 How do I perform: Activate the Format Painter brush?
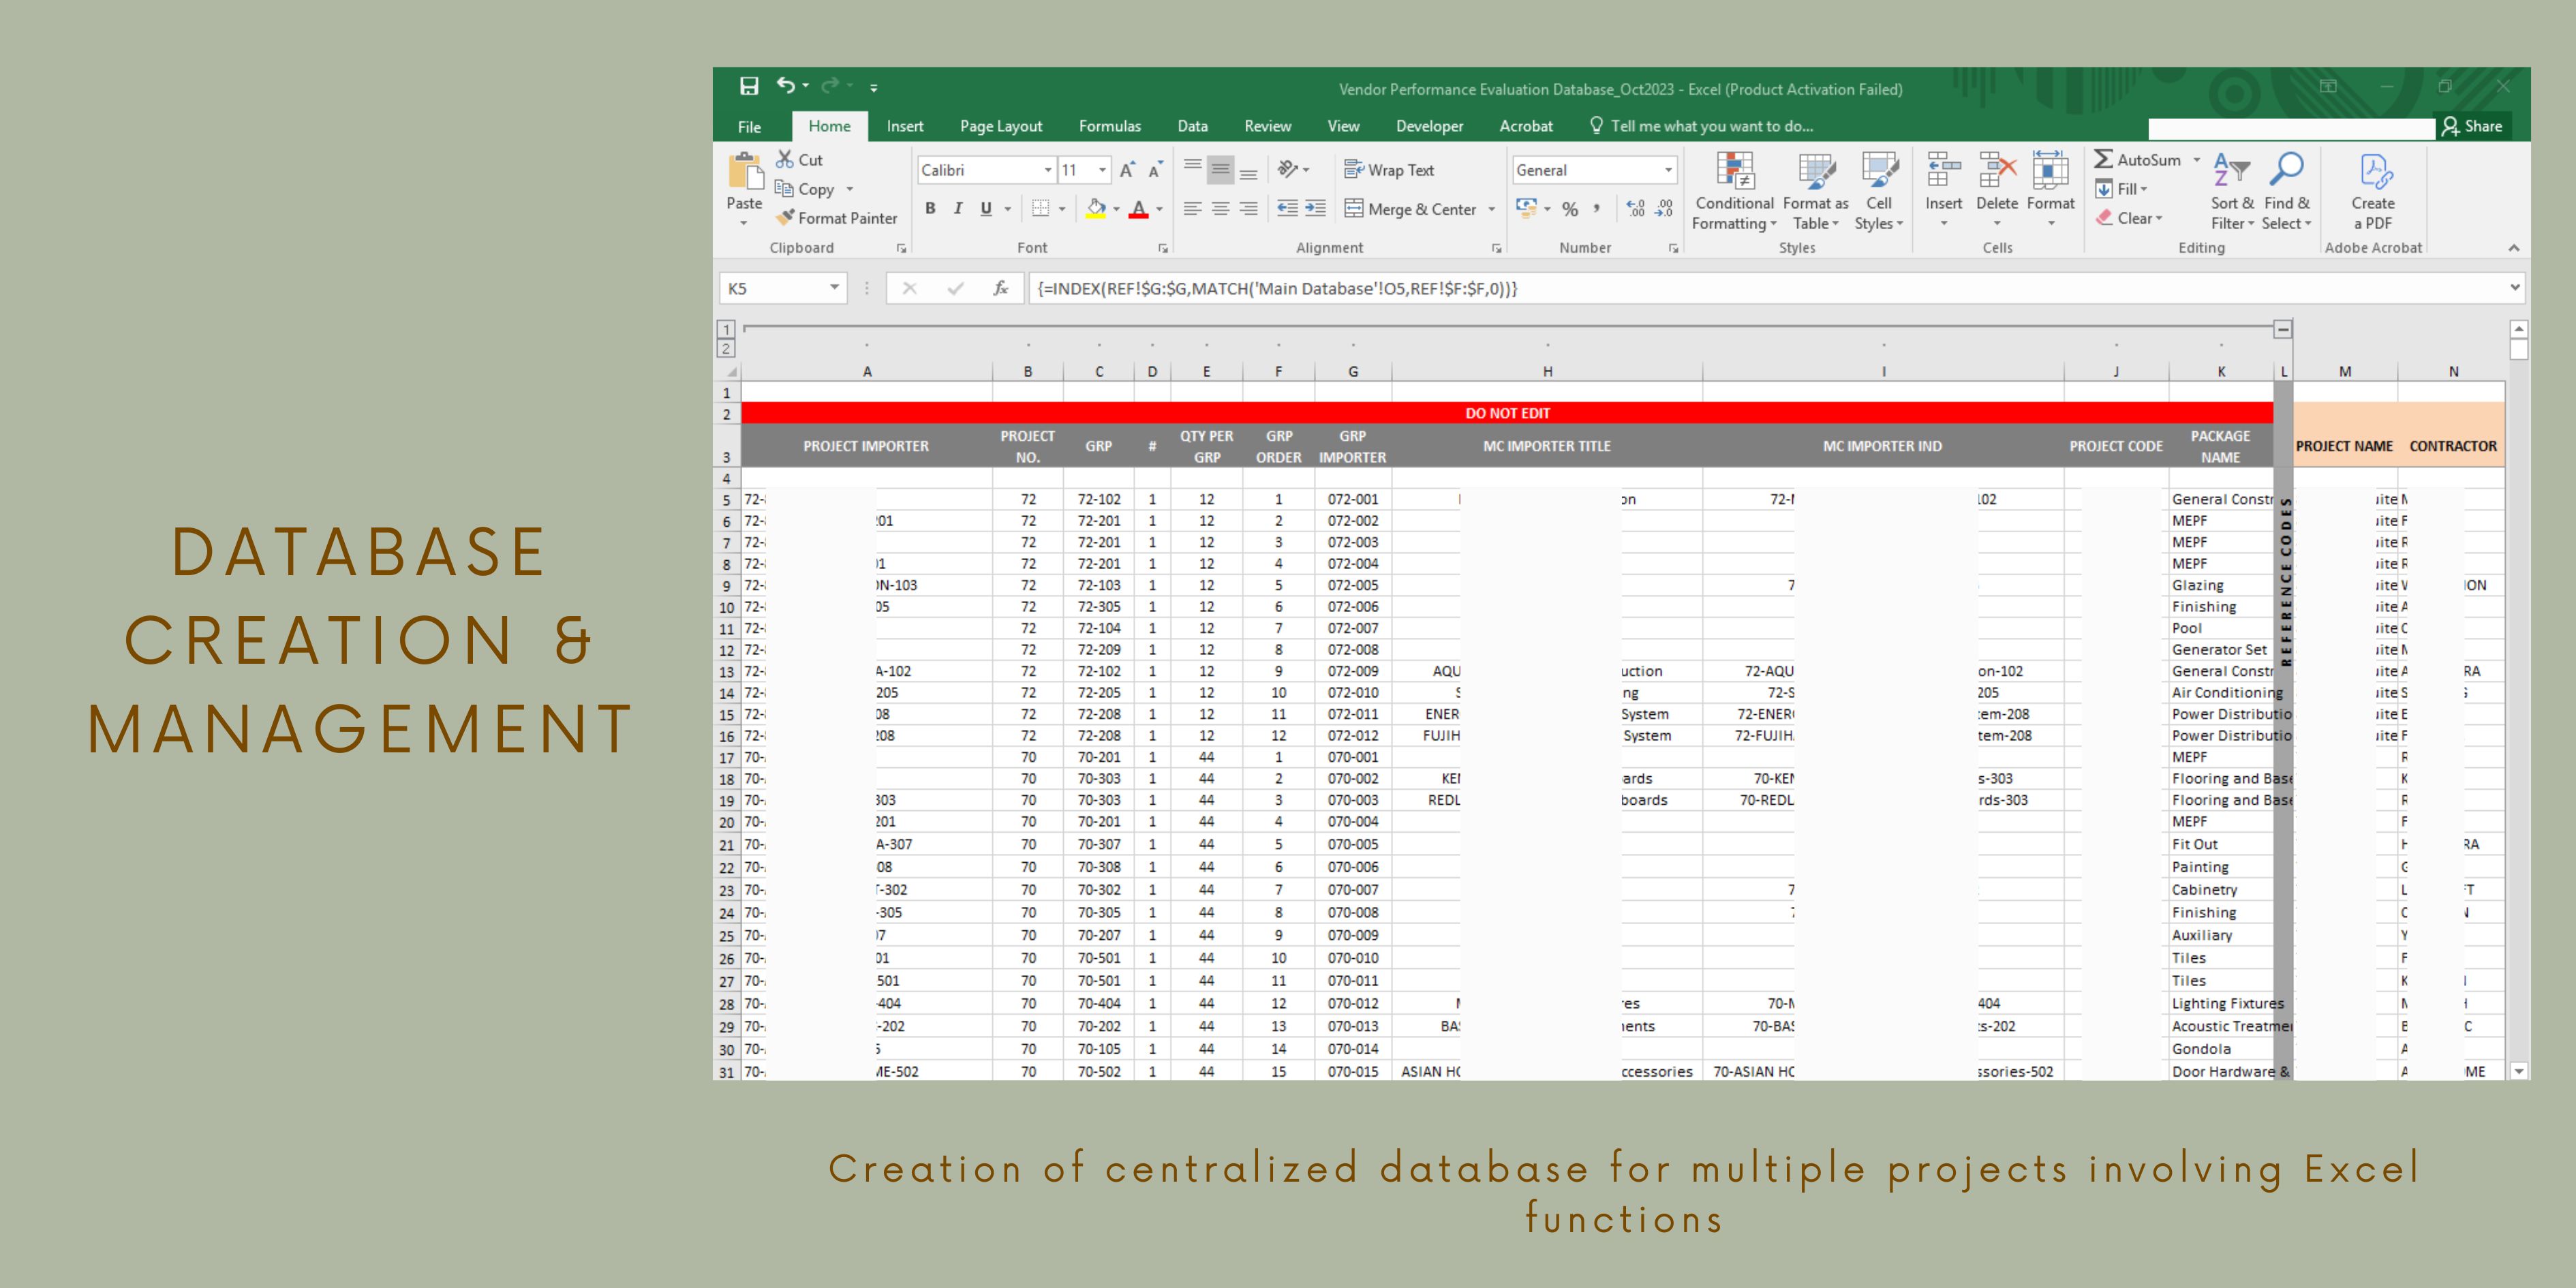[x=837, y=218]
